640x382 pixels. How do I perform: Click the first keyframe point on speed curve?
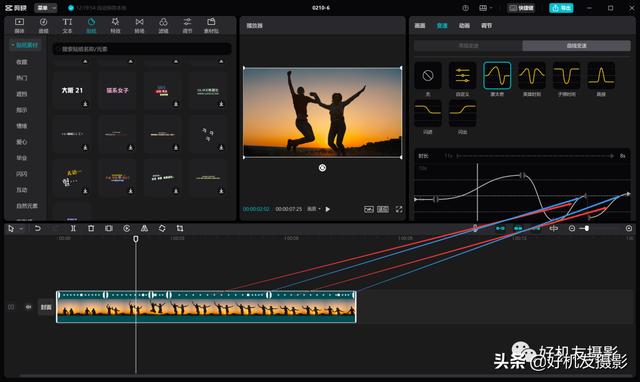pos(436,199)
